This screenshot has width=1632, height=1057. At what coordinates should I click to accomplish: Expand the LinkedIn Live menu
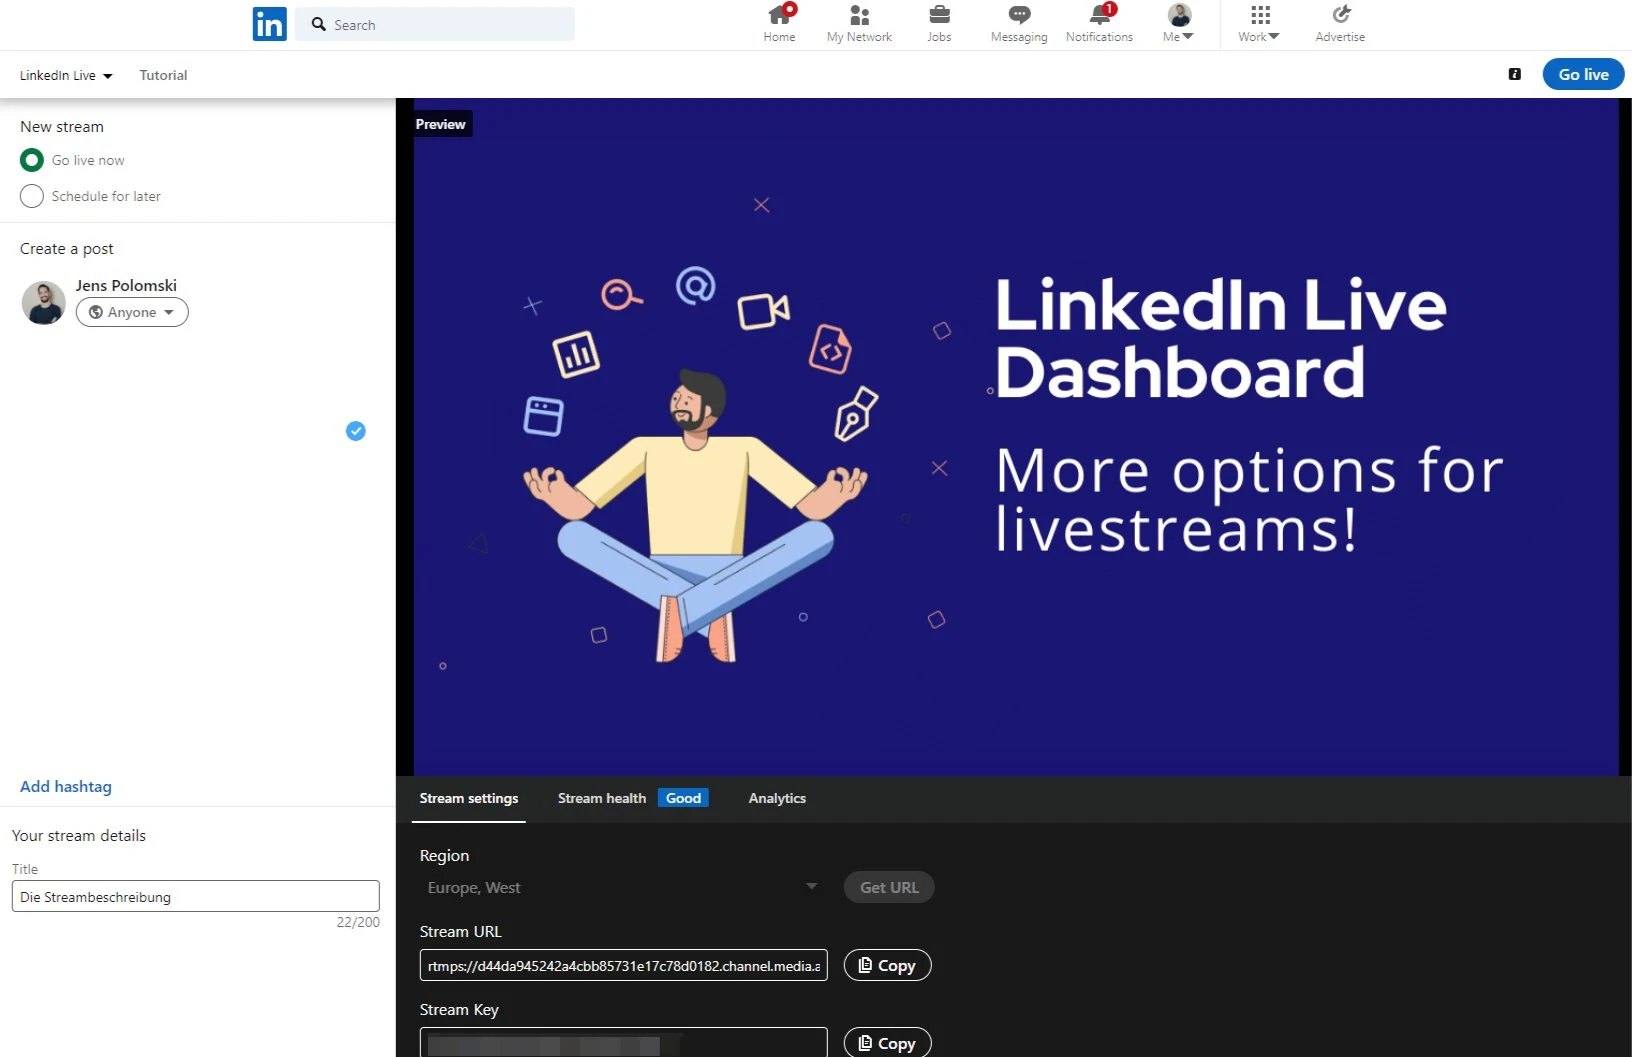65,75
